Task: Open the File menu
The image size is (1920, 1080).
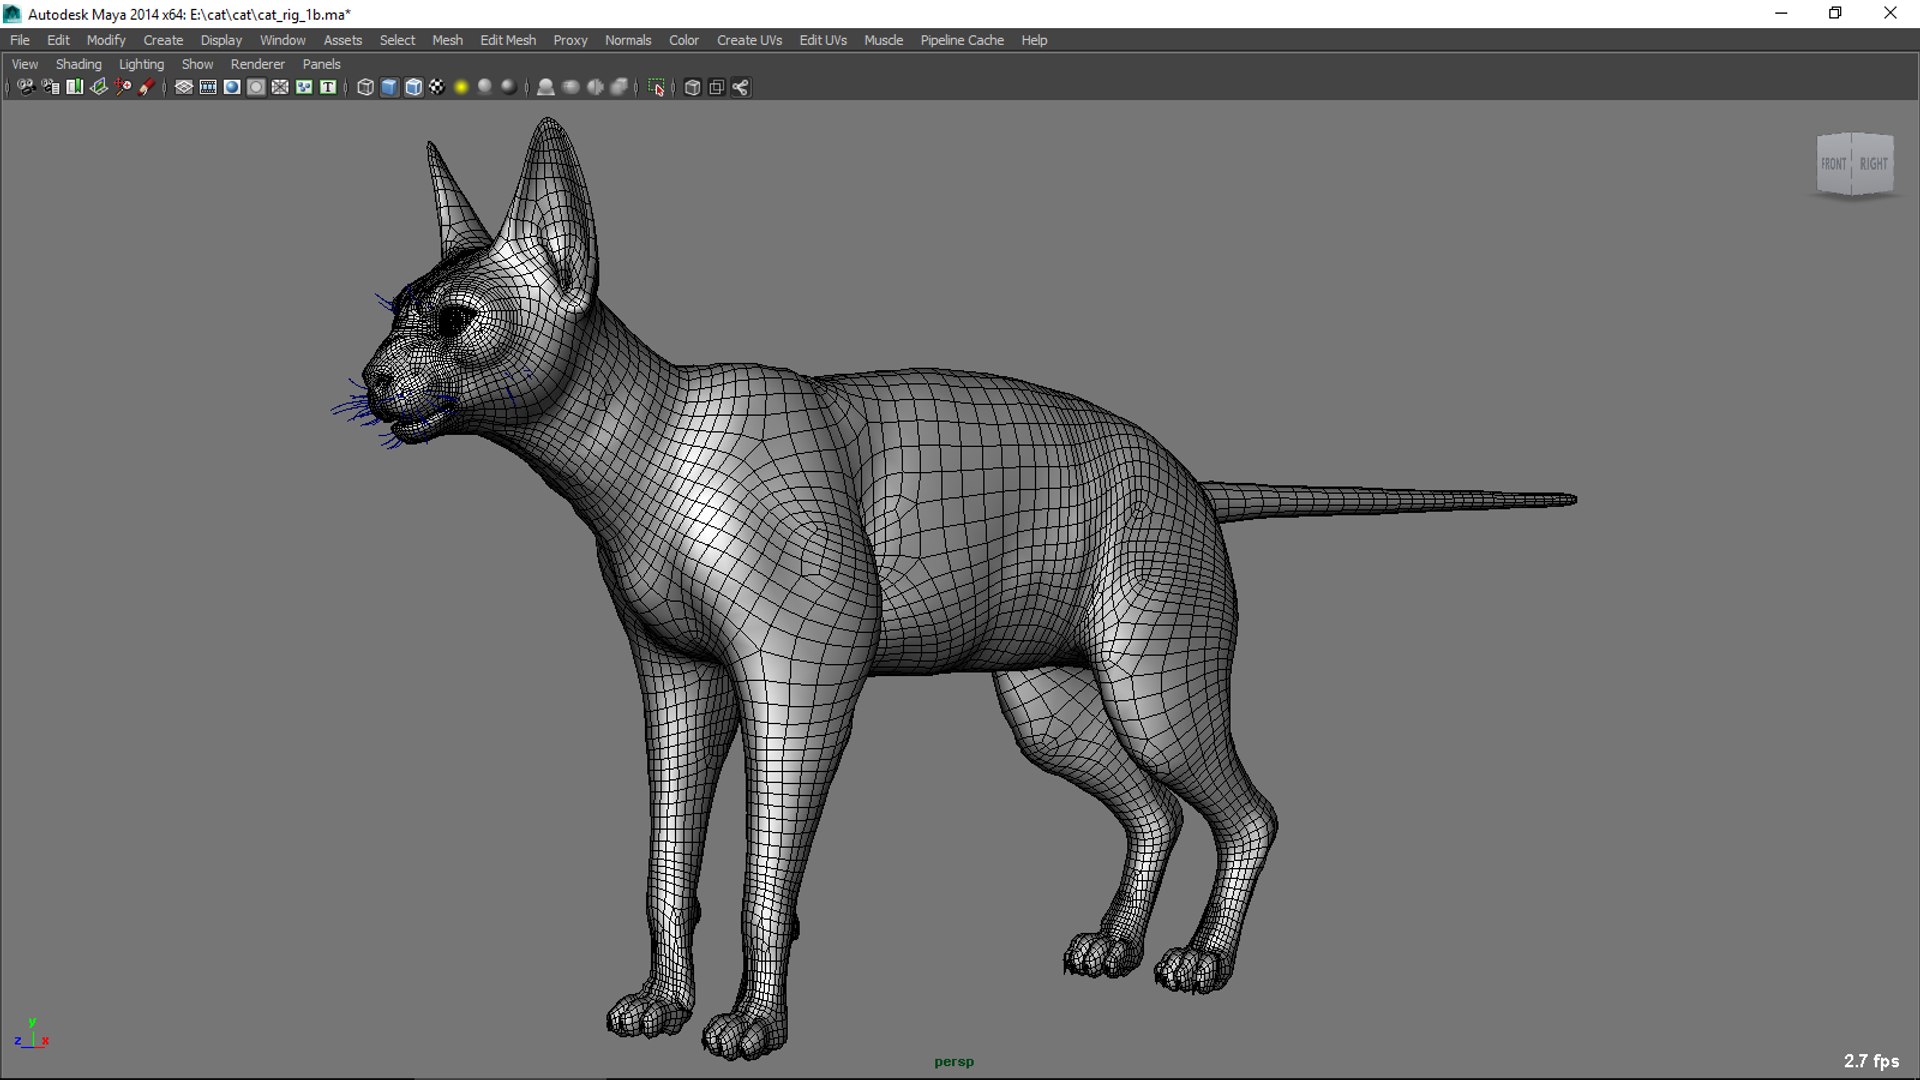Action: (20, 40)
